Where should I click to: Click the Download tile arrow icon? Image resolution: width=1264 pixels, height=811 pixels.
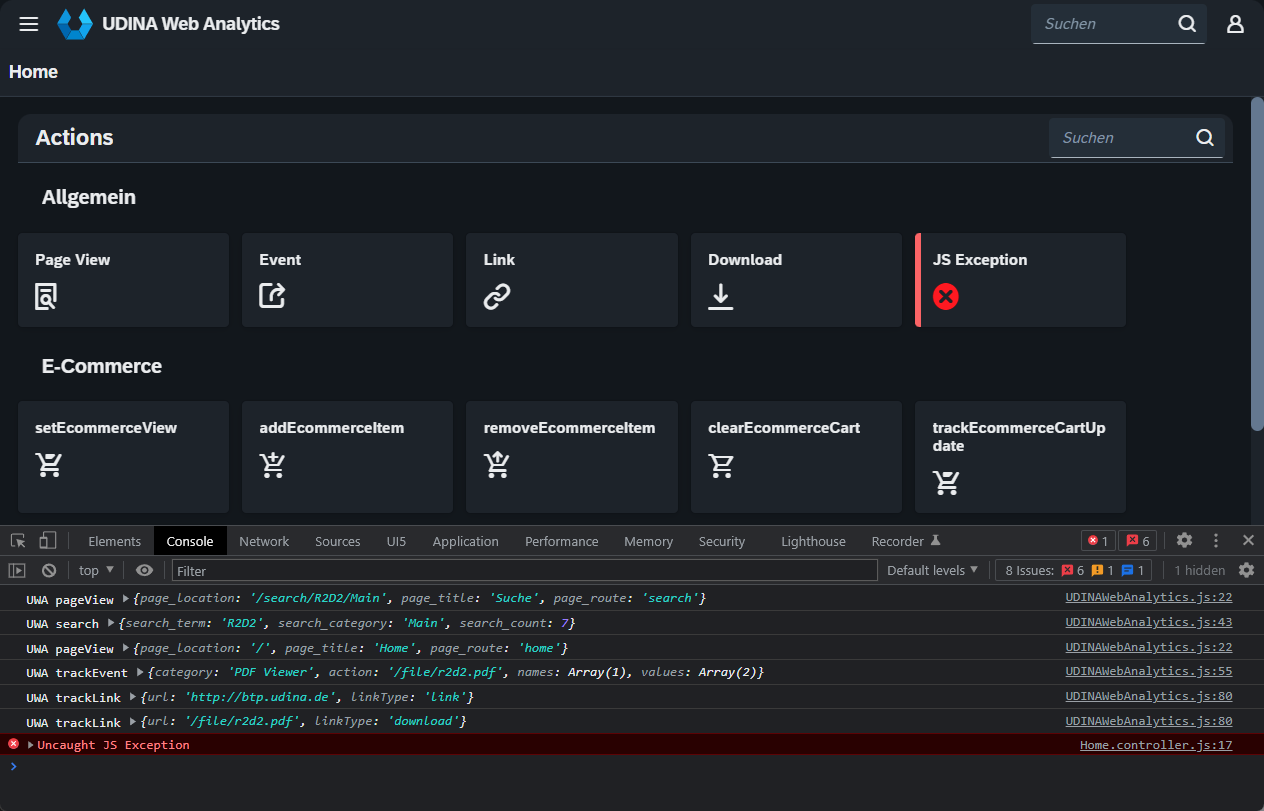(720, 296)
